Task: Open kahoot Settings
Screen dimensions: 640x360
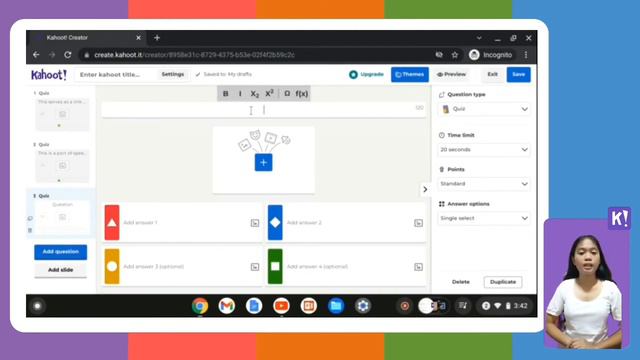Action: pyautogui.click(x=173, y=74)
